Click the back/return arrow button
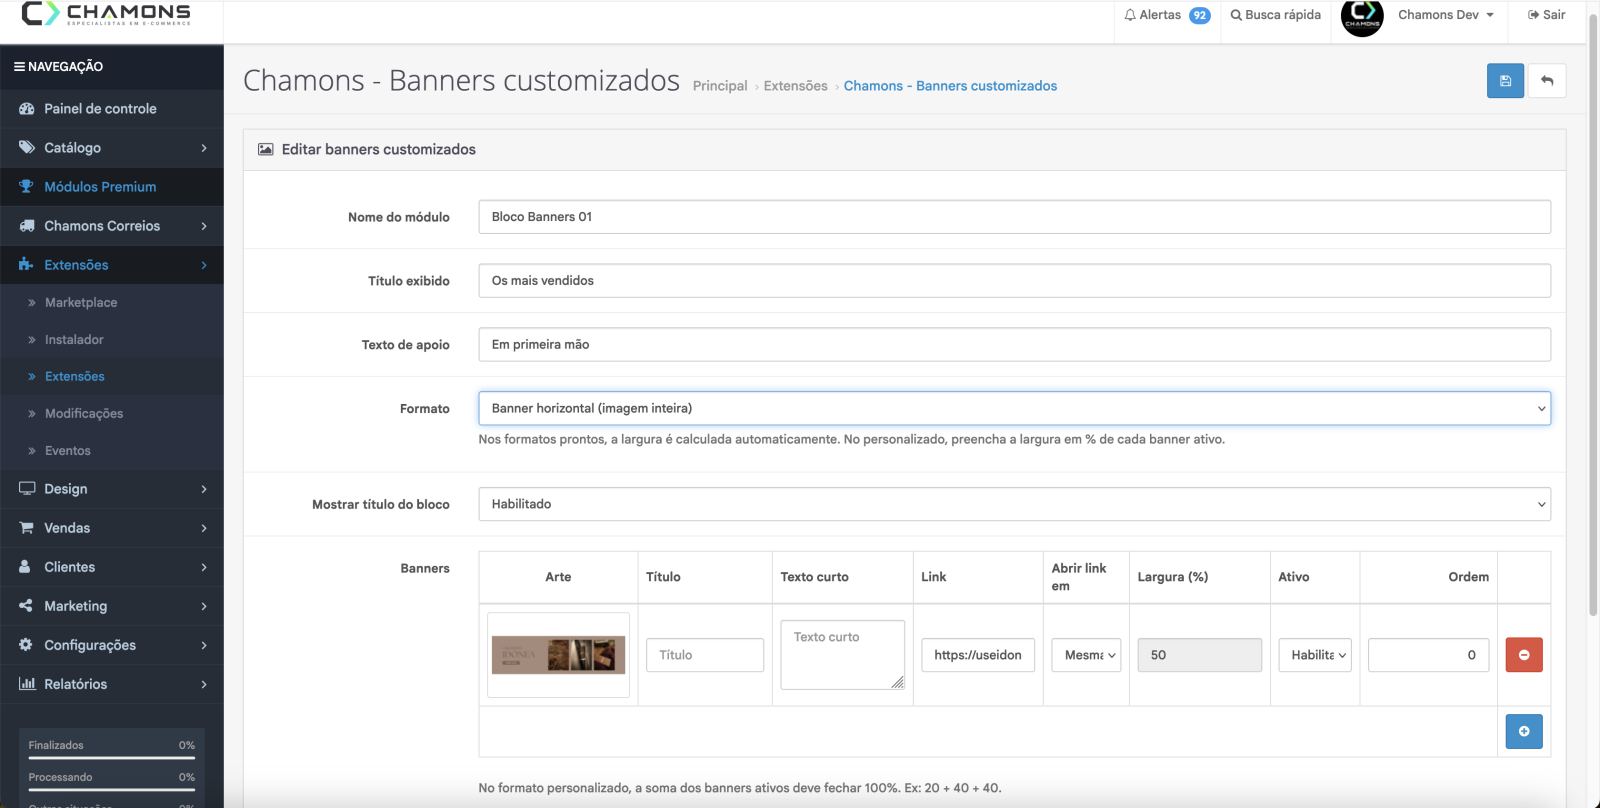Screen dimensions: 1600x808 [x=1547, y=81]
